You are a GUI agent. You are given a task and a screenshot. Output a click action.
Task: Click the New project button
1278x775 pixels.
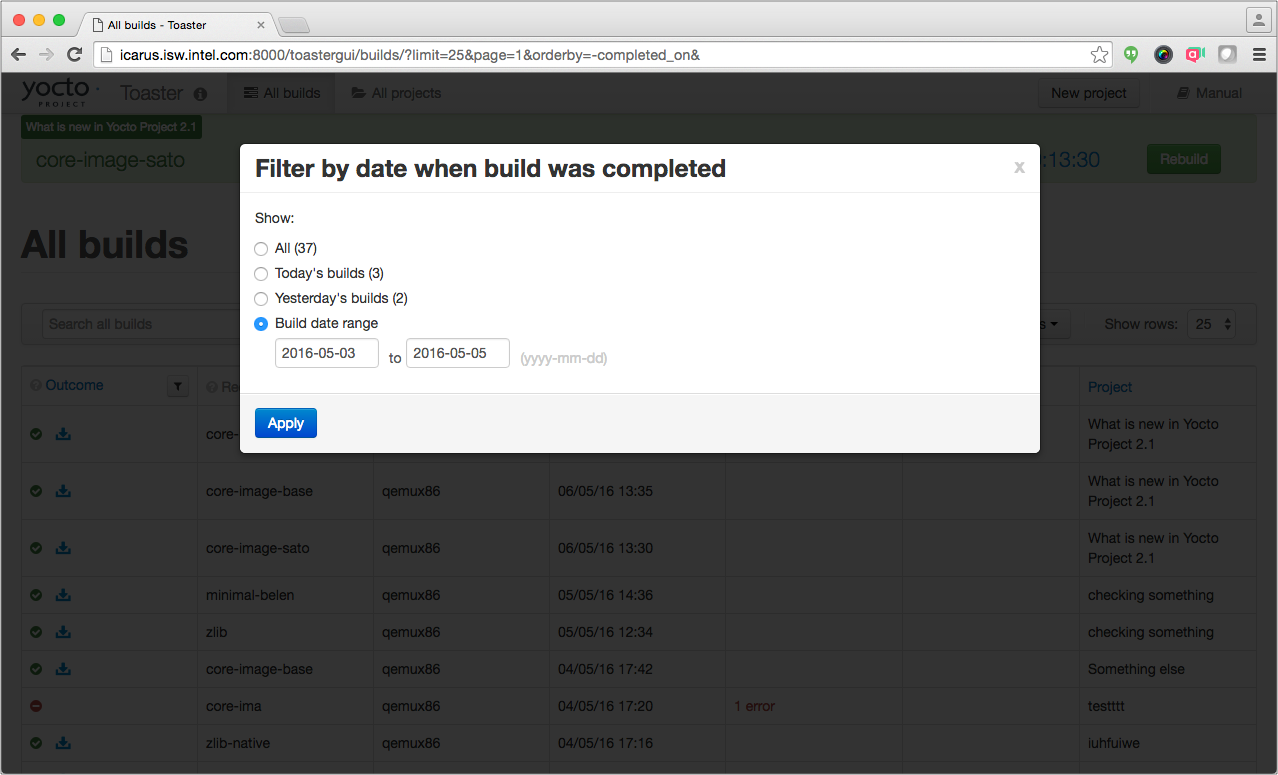(x=1088, y=93)
